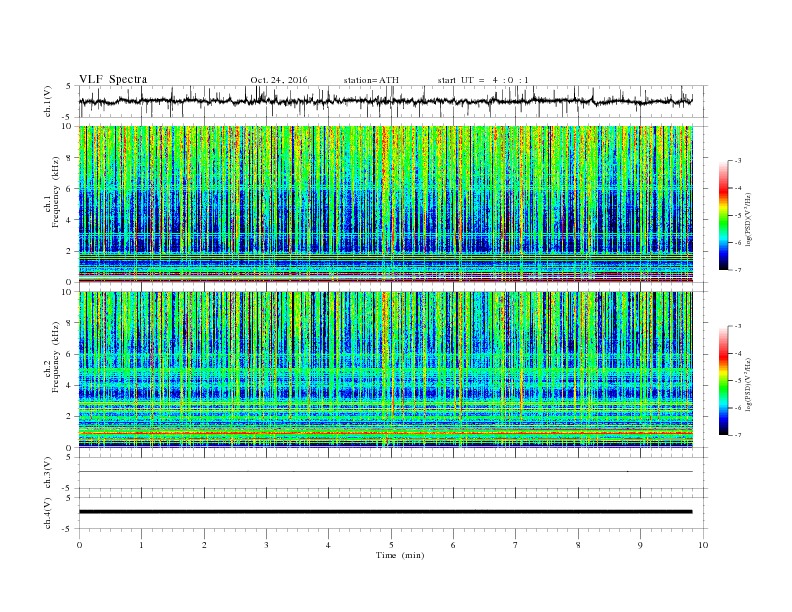Click the "VLF Spectra" title text
This screenshot has height=612, width=792.
tap(113, 79)
